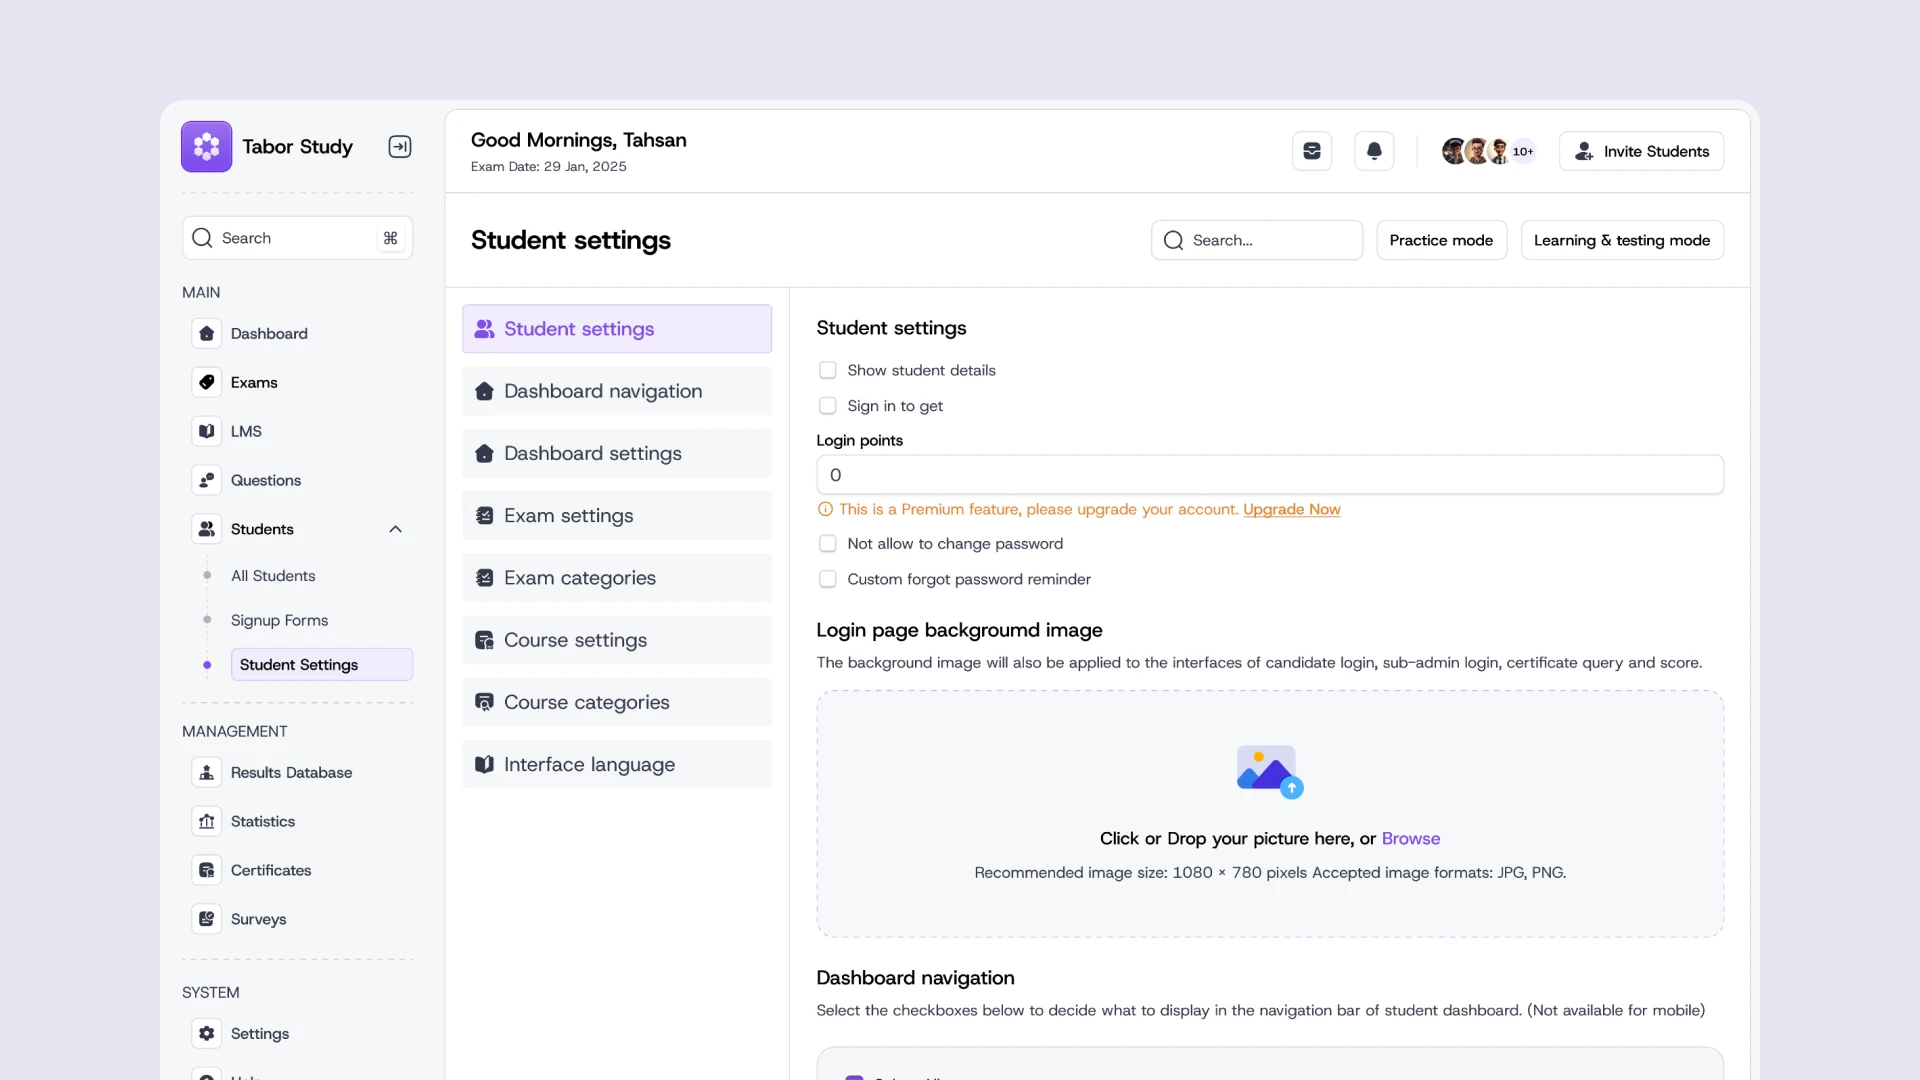The height and width of the screenshot is (1080, 1920).
Task: Toggle the Sign in to get checkbox
Action: (827, 406)
